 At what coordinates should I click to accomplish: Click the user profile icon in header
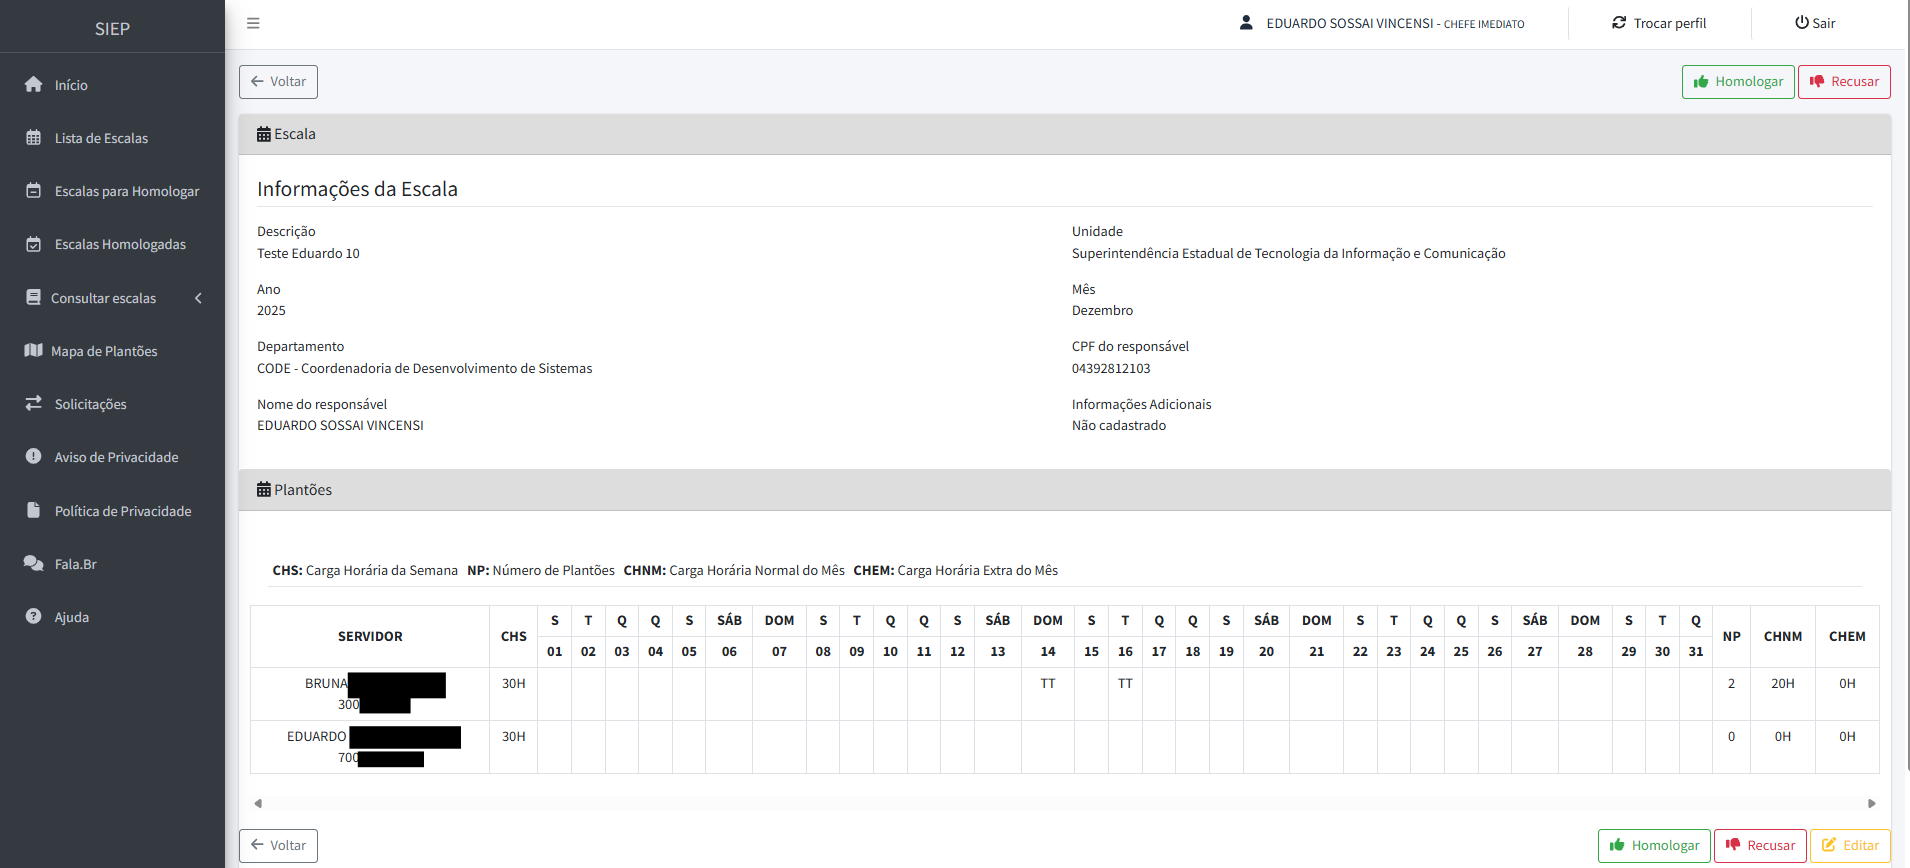[1246, 23]
